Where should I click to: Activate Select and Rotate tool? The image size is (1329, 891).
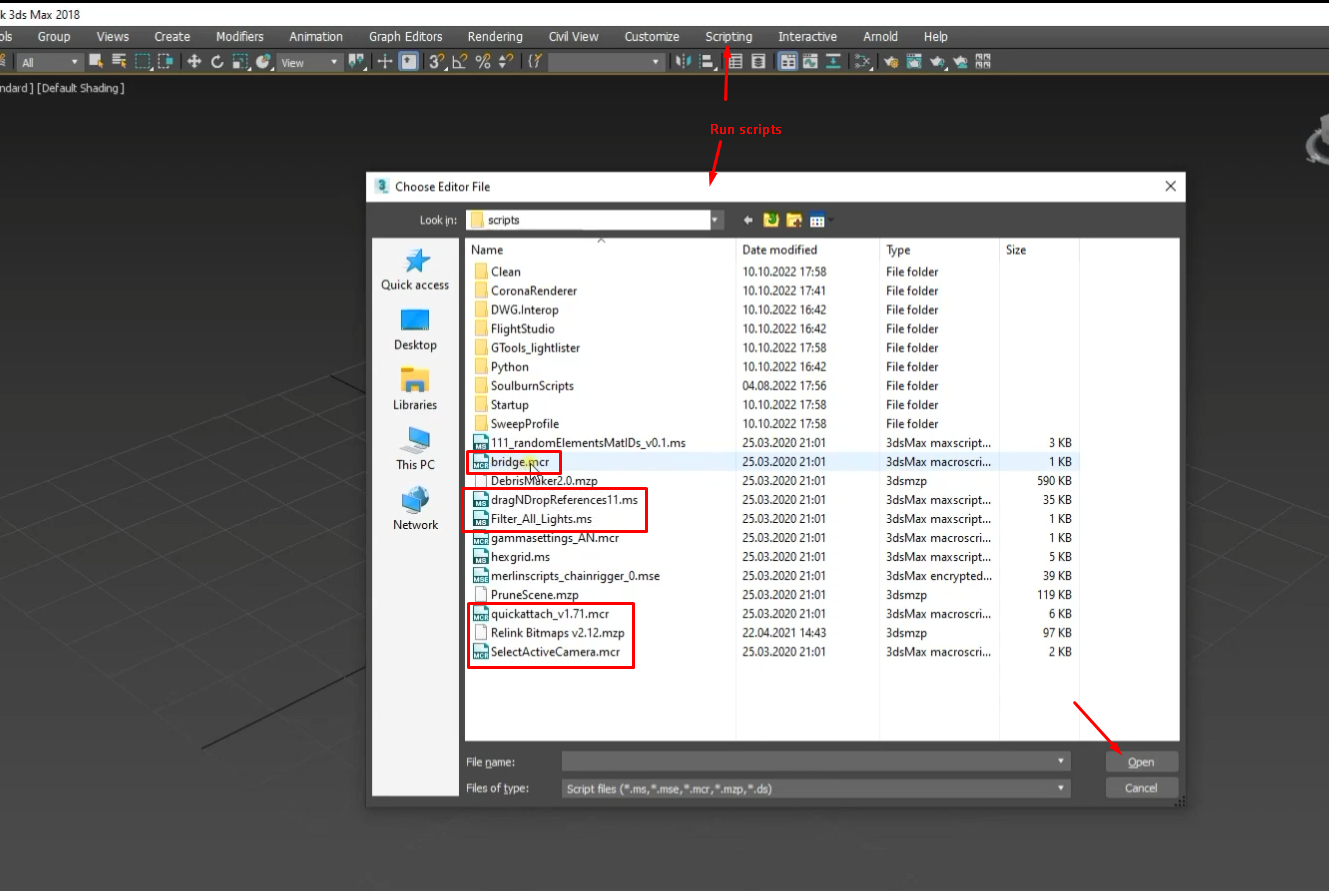(x=217, y=62)
